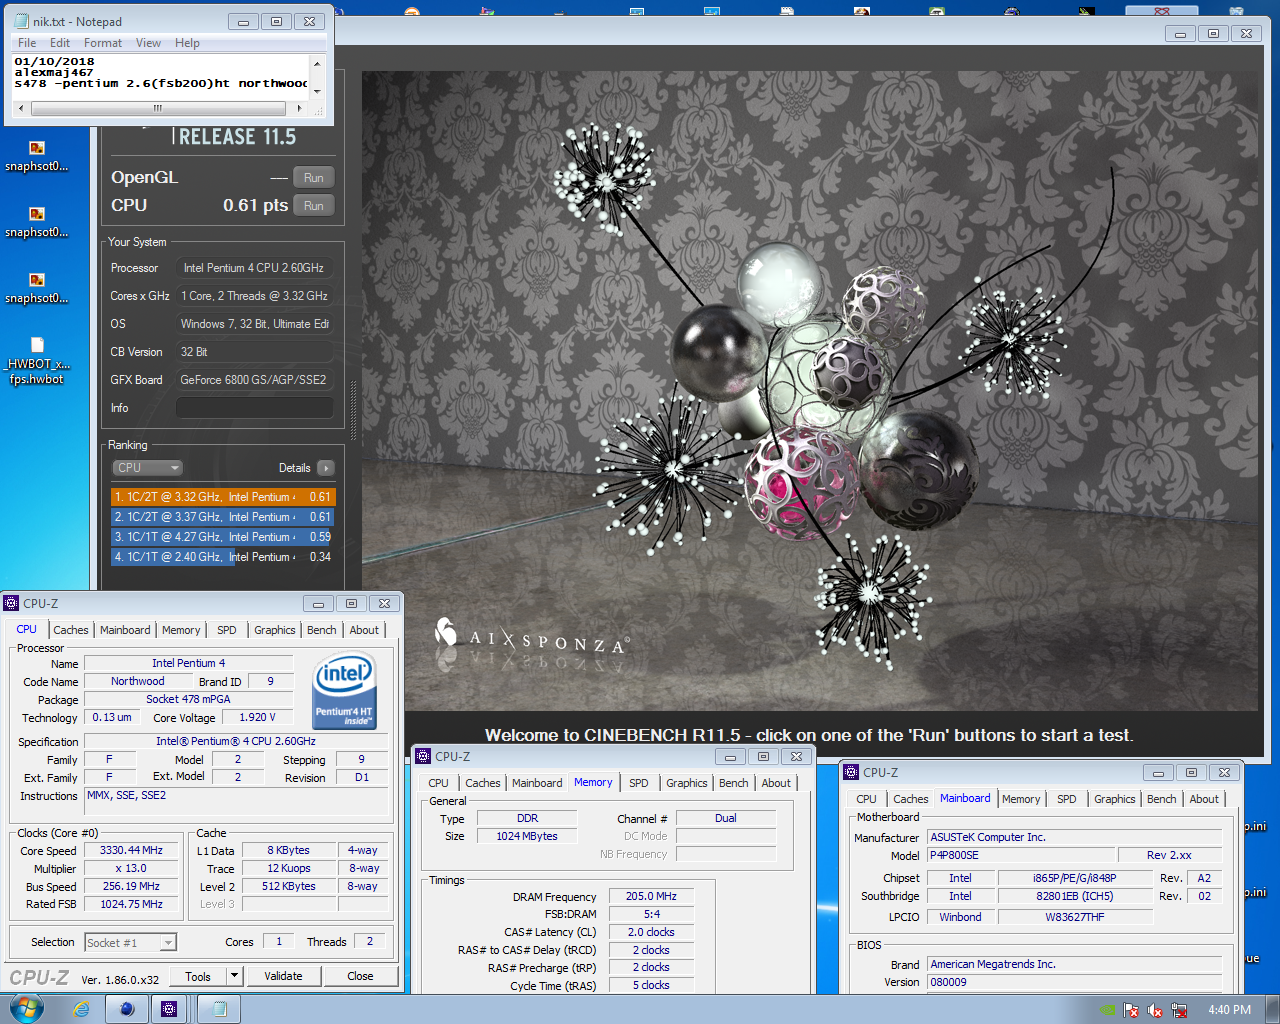Click the Notepad title bar icon

tap(21, 21)
